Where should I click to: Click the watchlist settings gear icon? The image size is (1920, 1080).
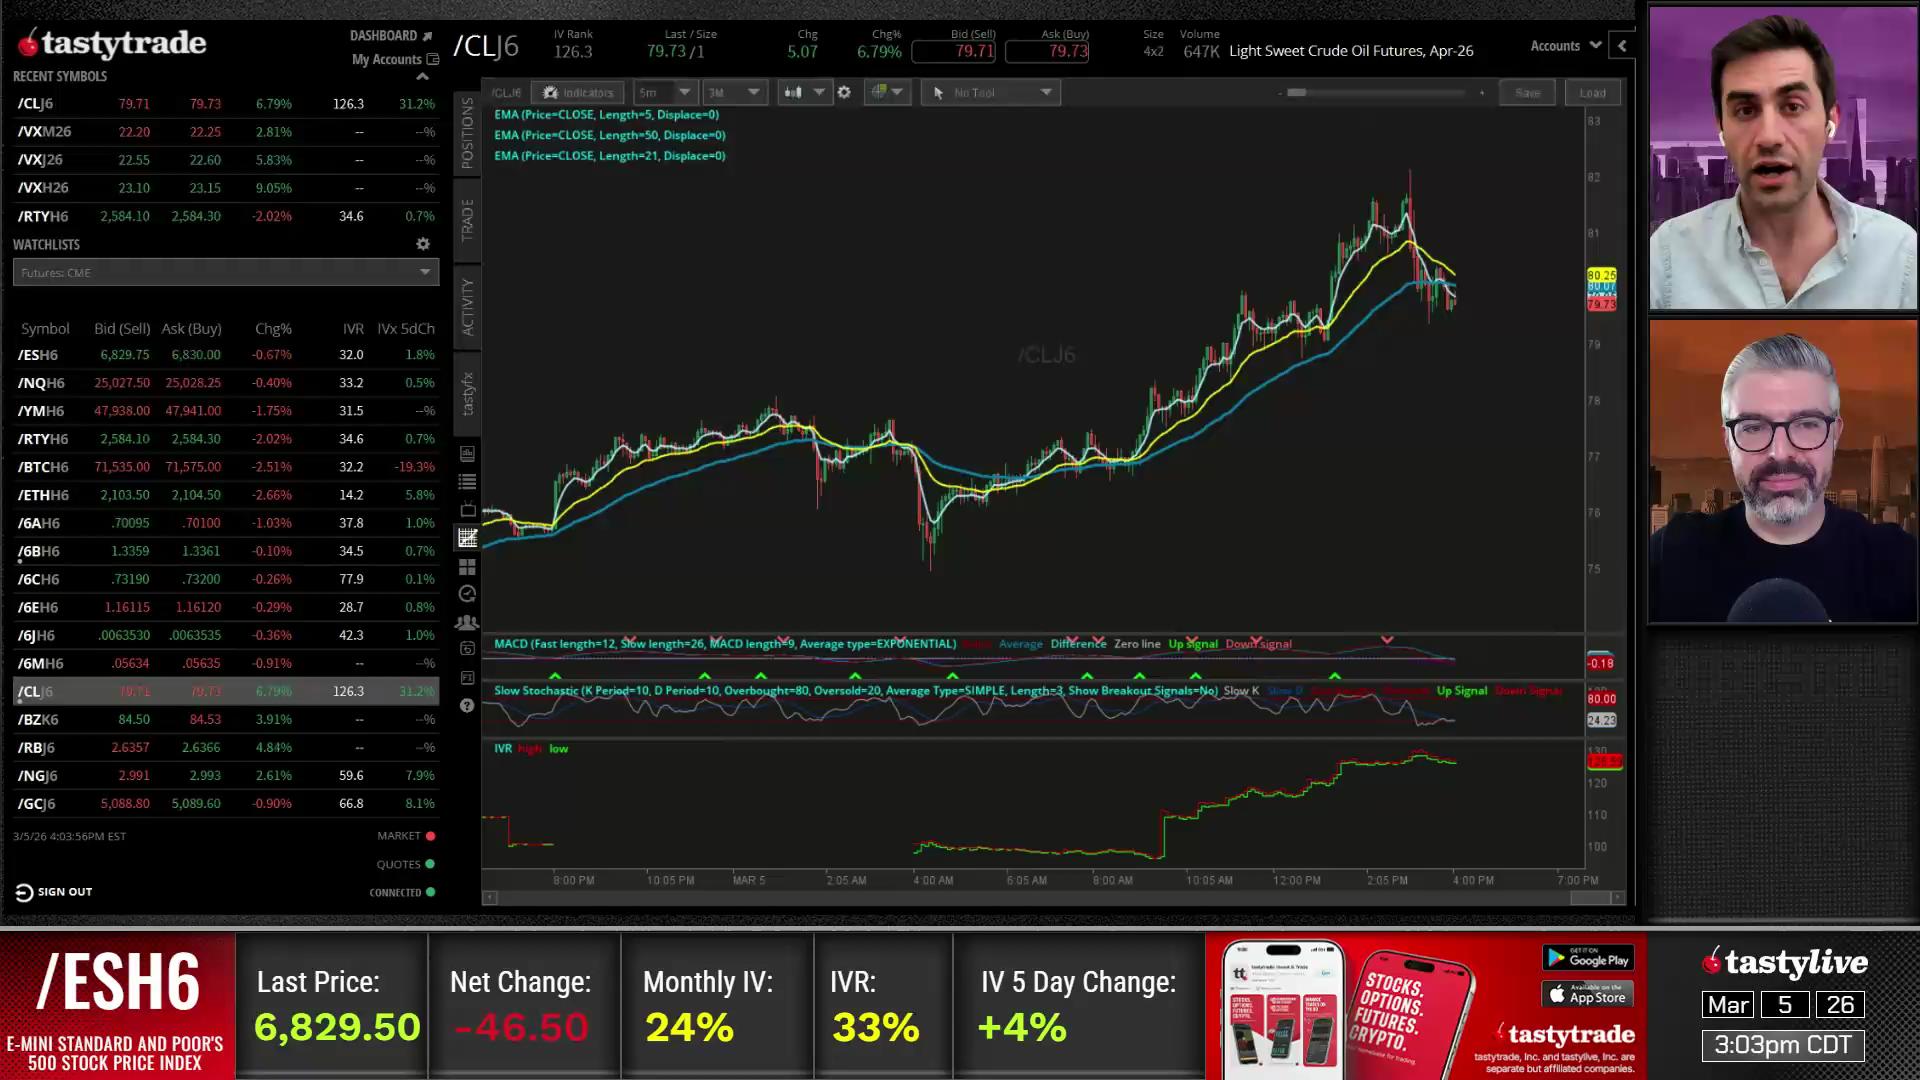tap(423, 244)
